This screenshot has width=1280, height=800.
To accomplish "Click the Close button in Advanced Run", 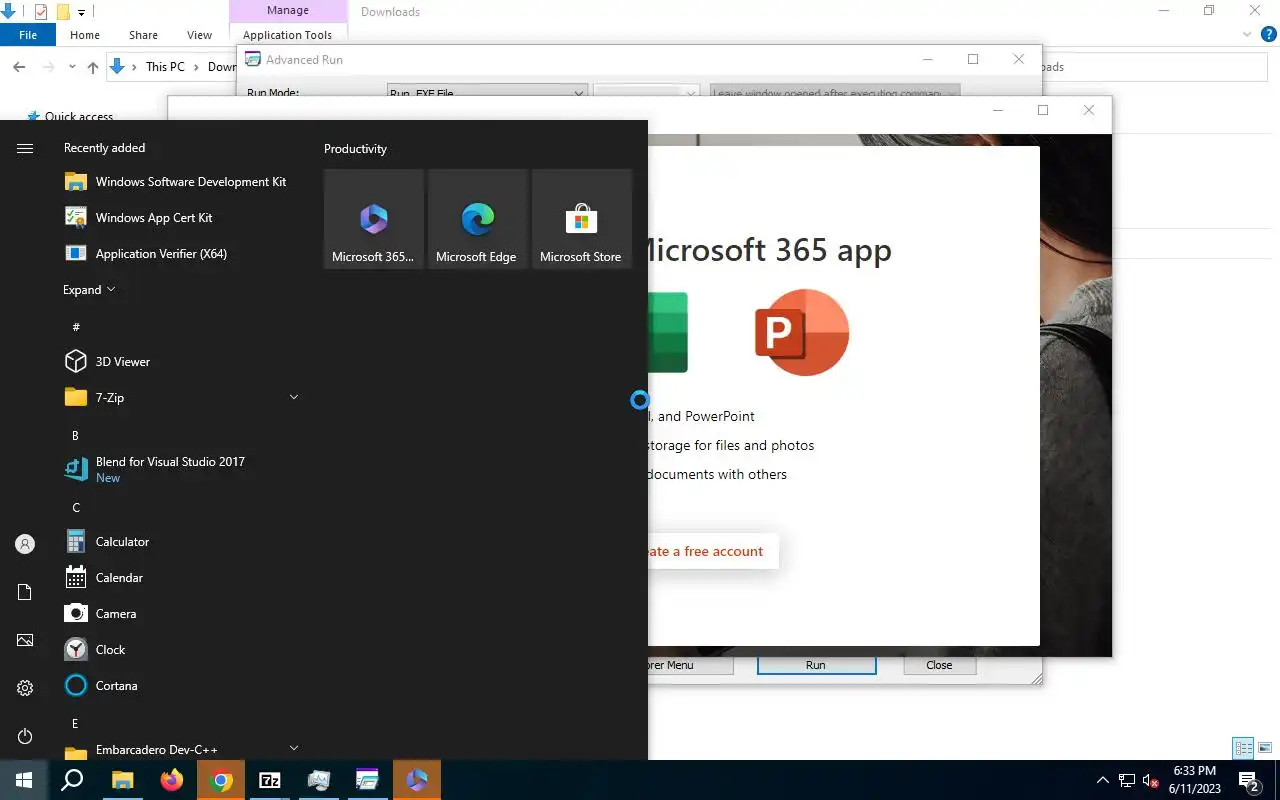I will 939,665.
